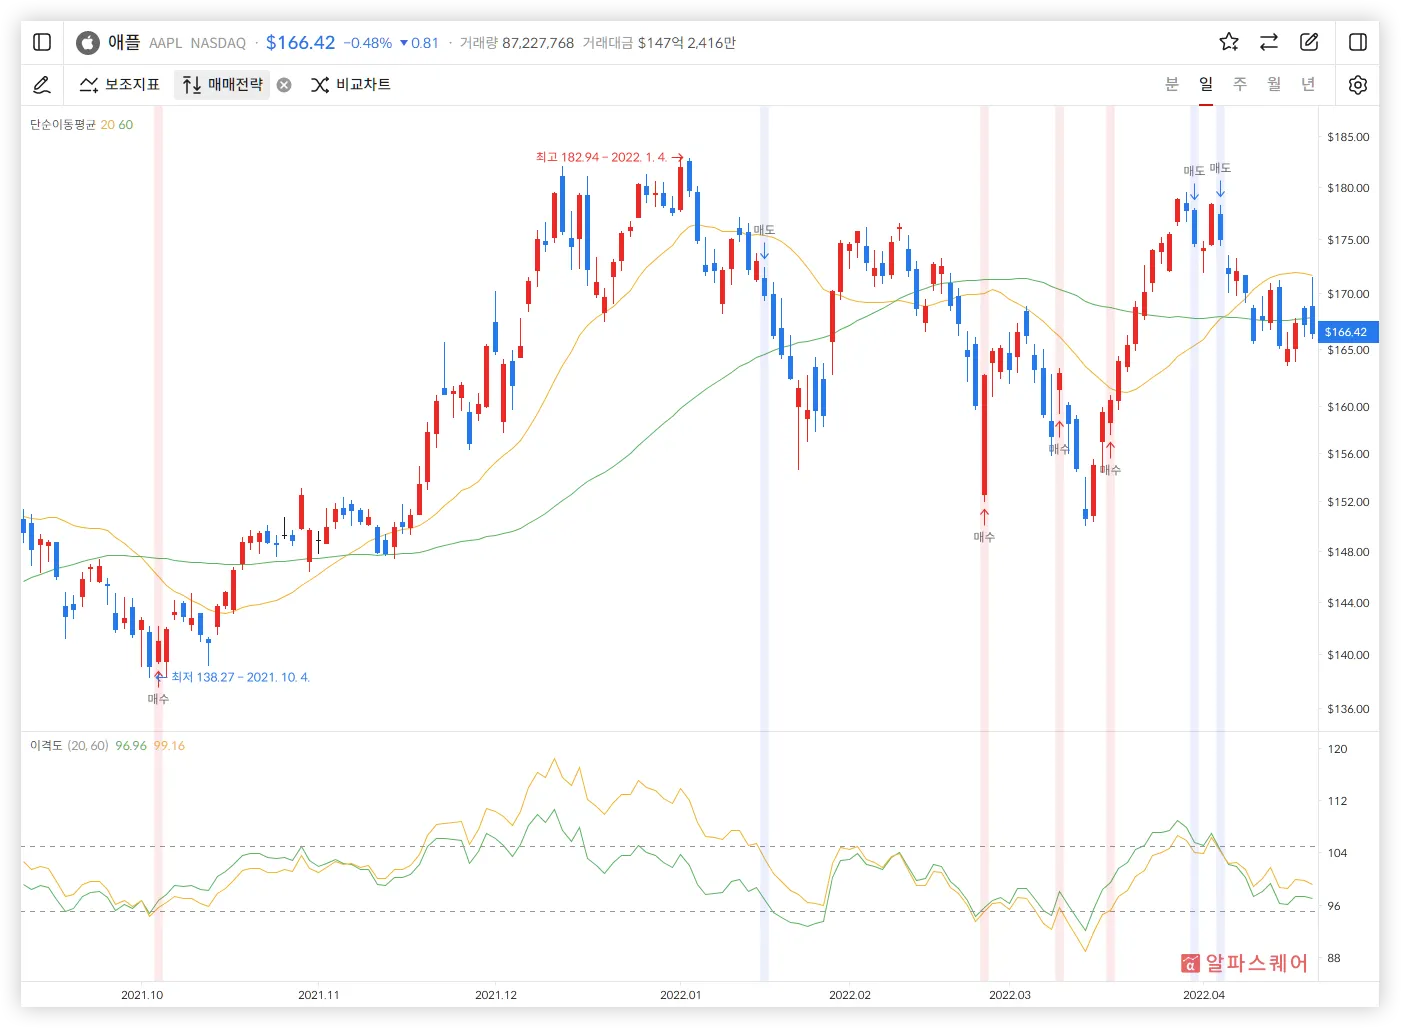The height and width of the screenshot is (1028, 1401).
Task: Open chart settings gear
Action: click(1357, 85)
